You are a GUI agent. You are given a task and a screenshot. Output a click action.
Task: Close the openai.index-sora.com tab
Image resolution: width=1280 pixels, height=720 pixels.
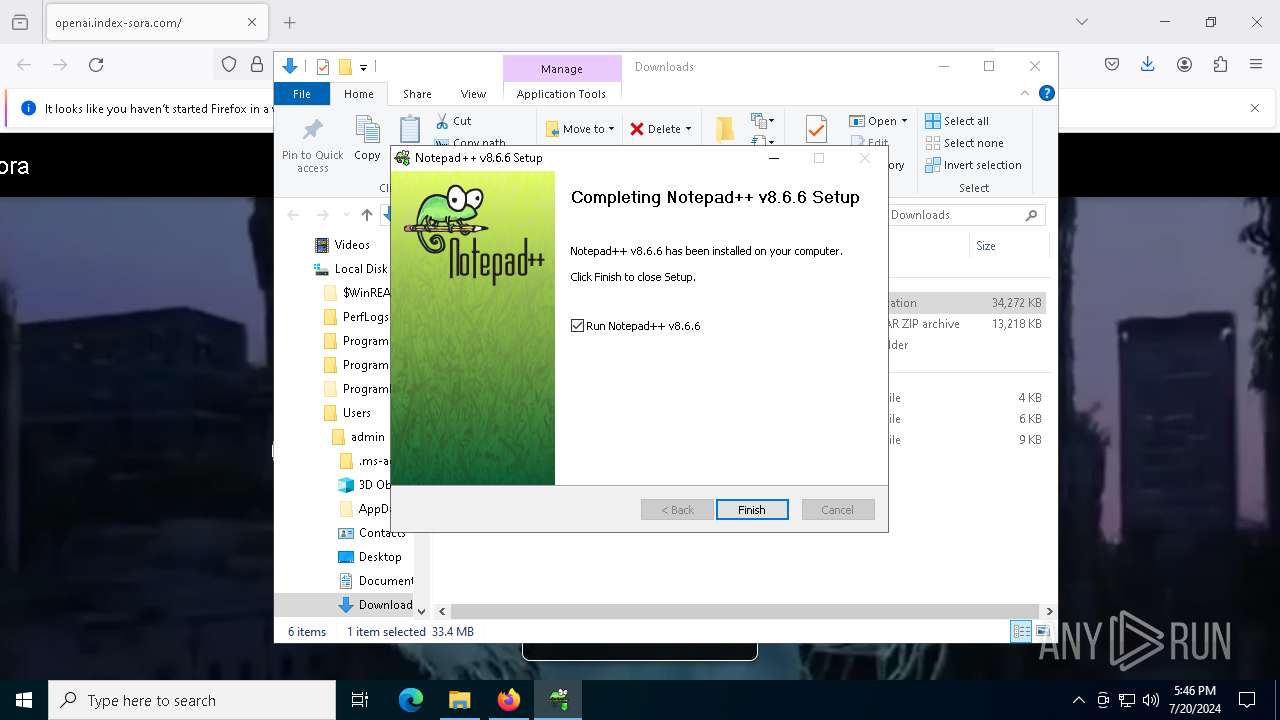pyautogui.click(x=252, y=22)
